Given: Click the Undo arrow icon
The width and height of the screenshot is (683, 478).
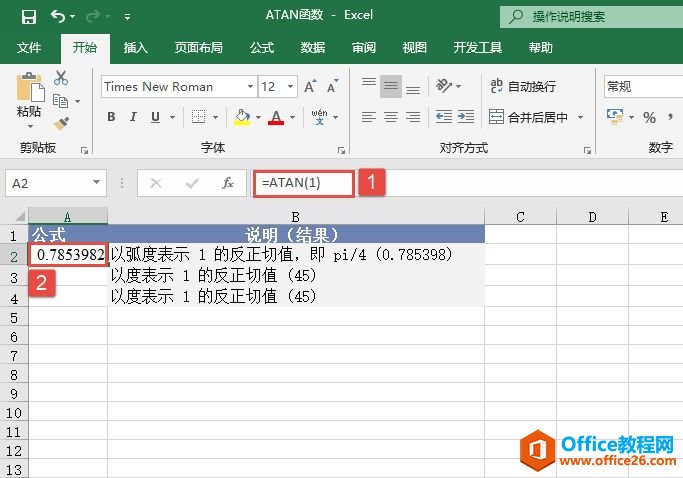Looking at the screenshot, I should click(57, 17).
